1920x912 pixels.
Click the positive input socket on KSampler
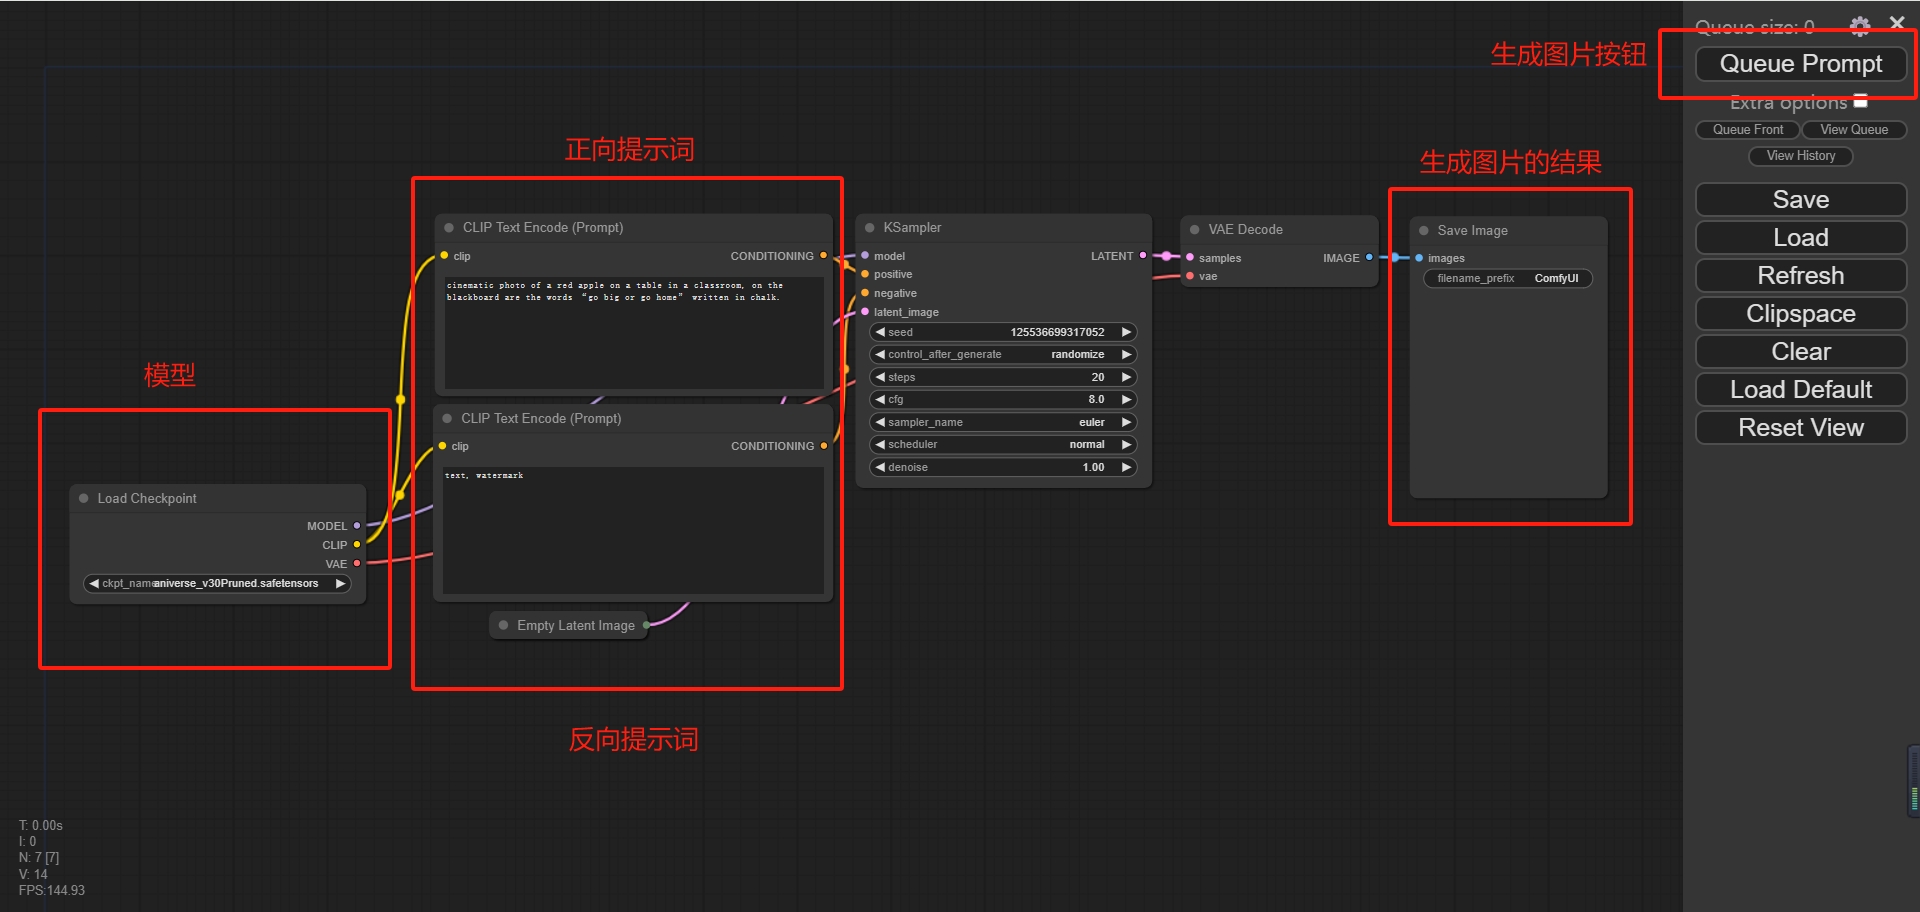865,274
